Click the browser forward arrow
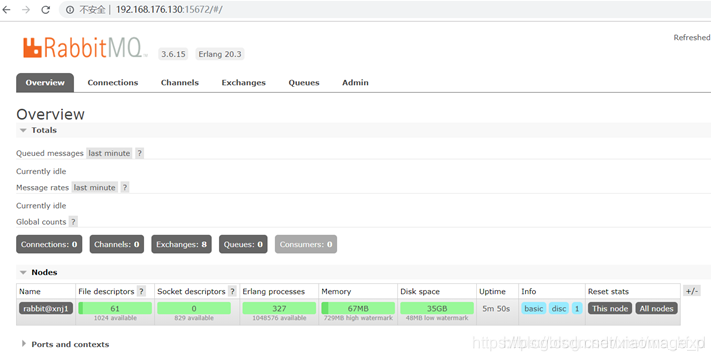This screenshot has width=714, height=361. [x=26, y=10]
